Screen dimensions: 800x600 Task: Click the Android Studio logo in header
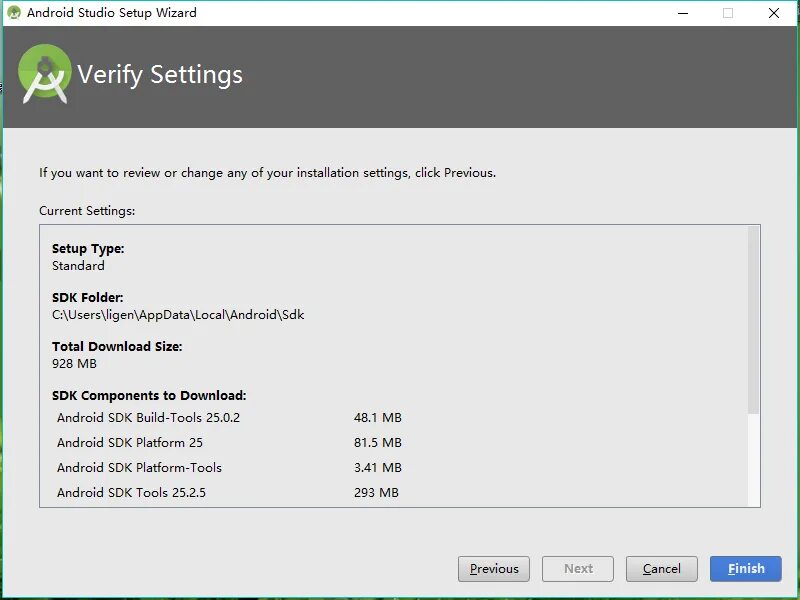click(45, 73)
